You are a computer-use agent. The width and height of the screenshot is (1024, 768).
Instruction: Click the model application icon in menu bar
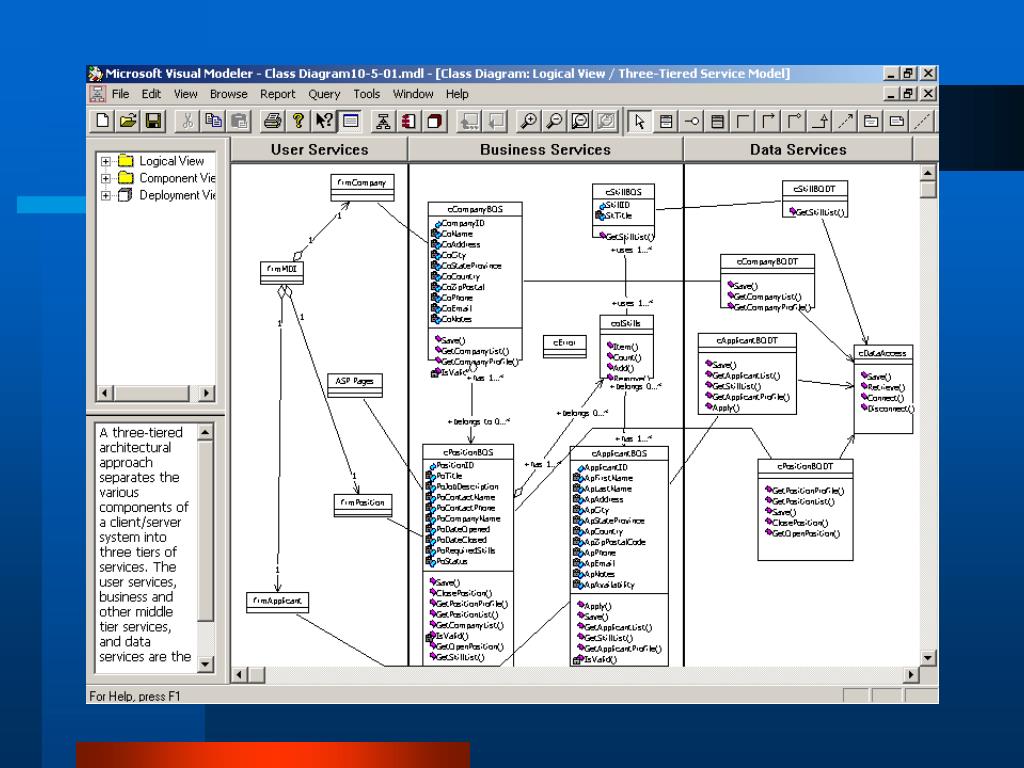point(97,94)
